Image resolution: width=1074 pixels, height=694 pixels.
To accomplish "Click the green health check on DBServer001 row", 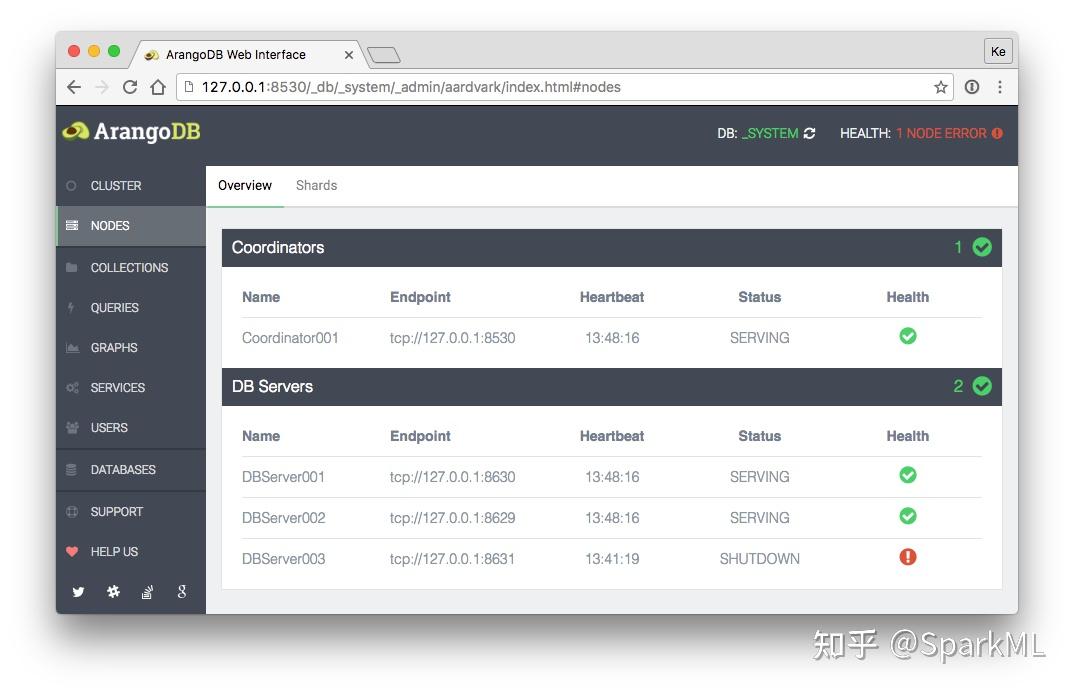I will tap(907, 475).
